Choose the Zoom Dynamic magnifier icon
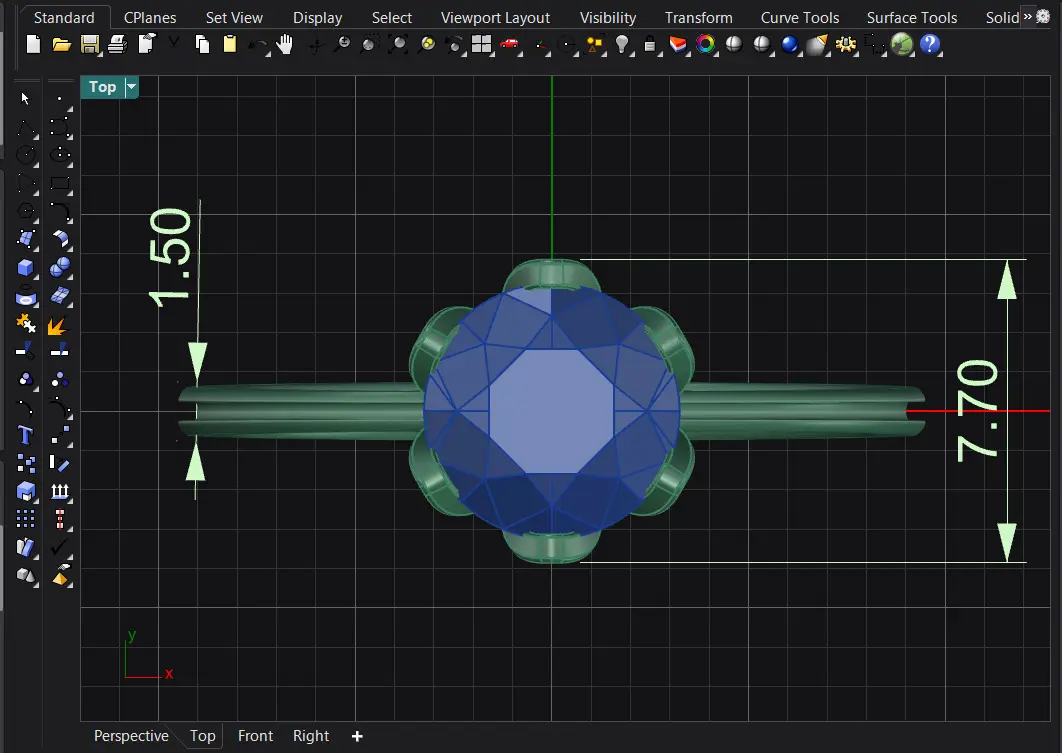 click(x=343, y=45)
